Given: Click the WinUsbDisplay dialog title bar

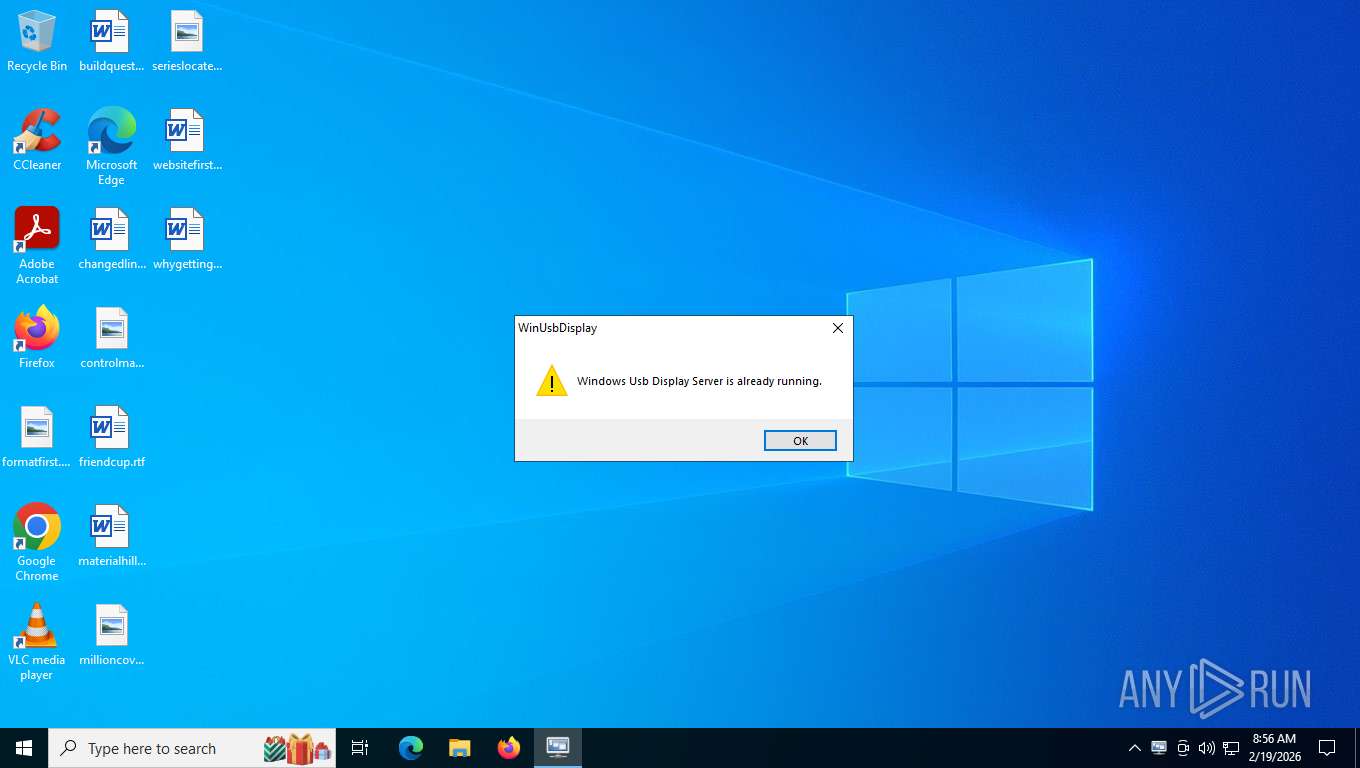Looking at the screenshot, I should click(668, 328).
